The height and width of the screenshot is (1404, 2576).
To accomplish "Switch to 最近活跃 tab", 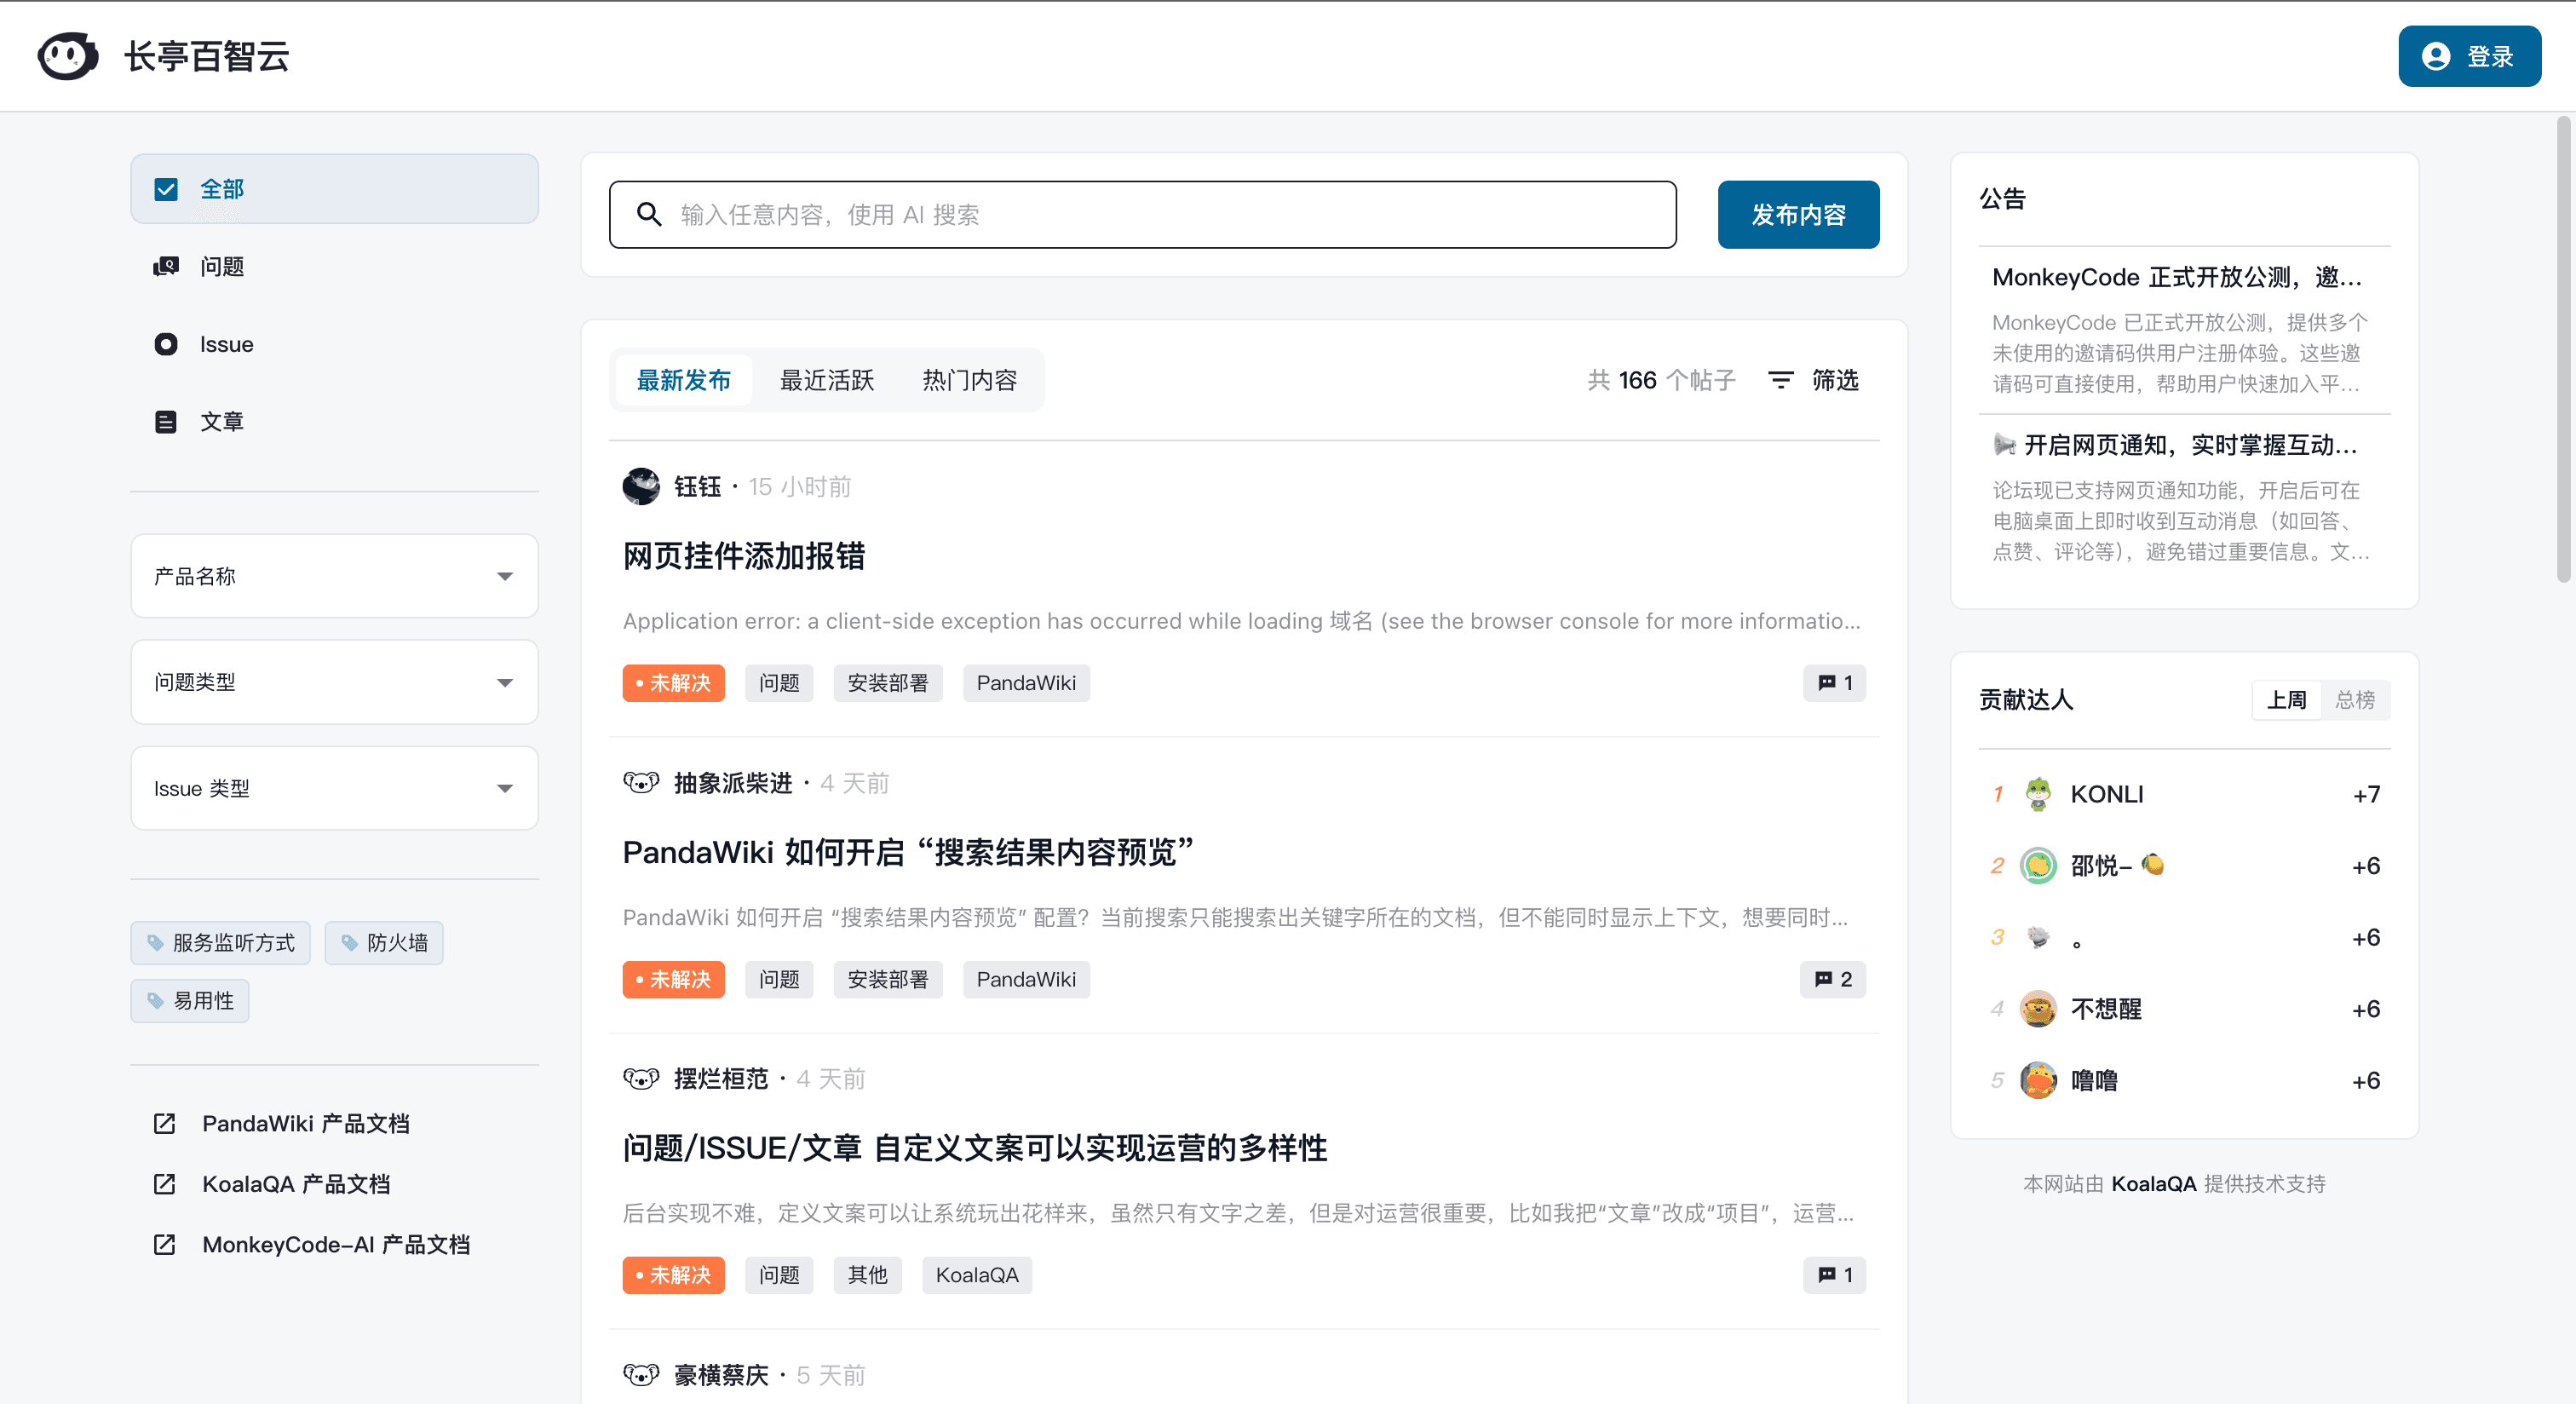I will [x=826, y=380].
